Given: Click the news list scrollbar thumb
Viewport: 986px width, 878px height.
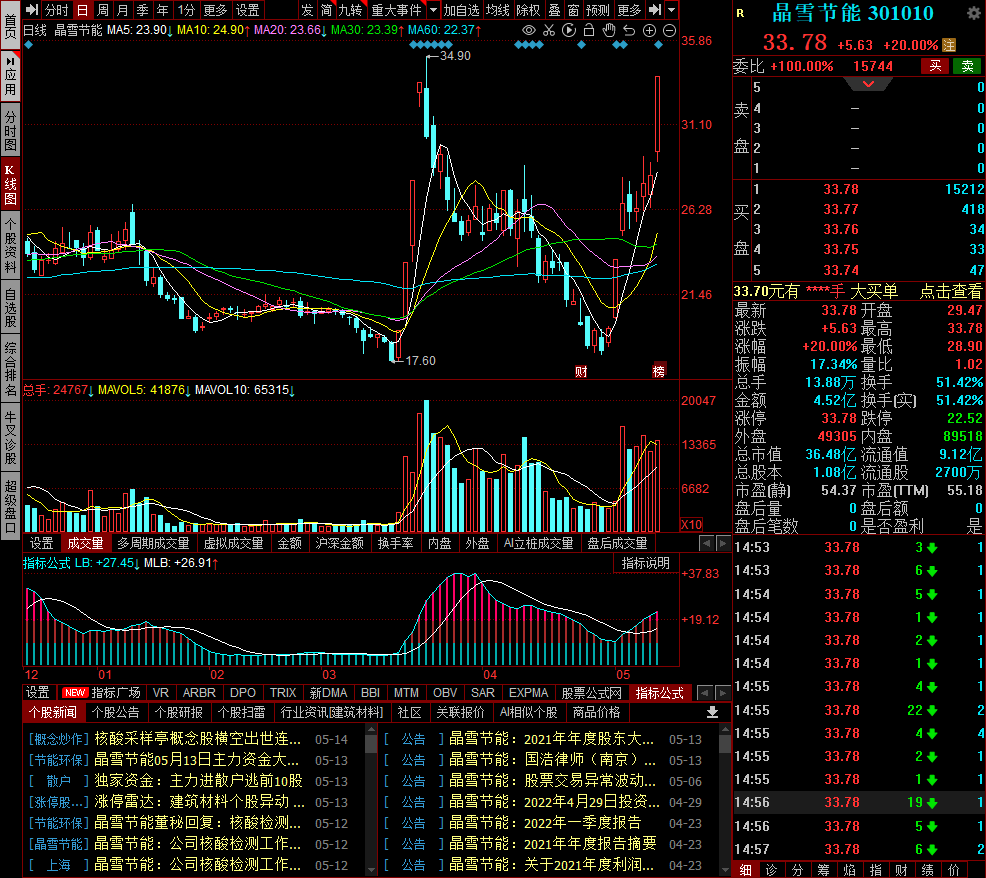Looking at the screenshot, I should tap(371, 743).
